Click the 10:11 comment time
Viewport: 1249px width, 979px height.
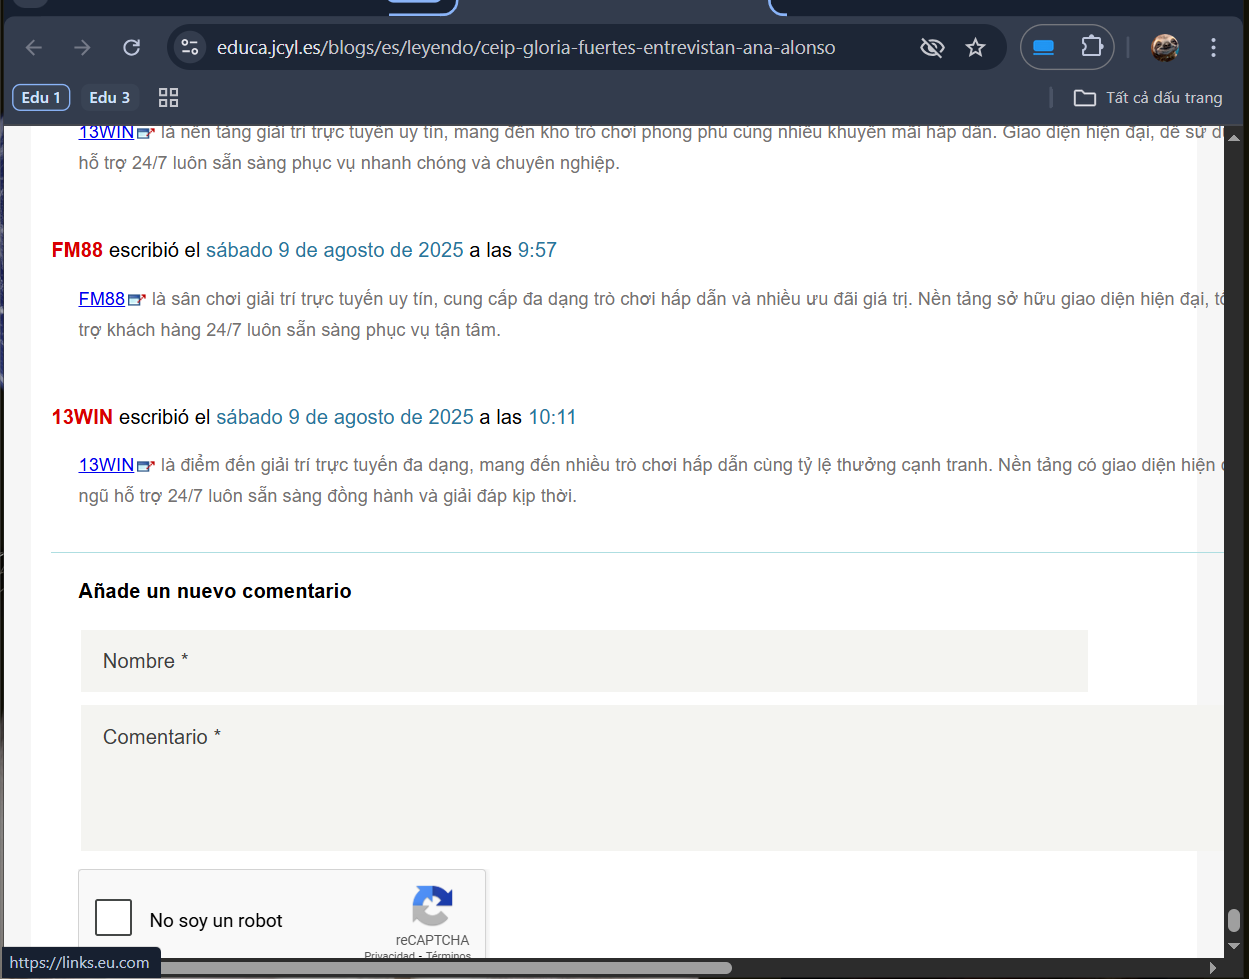point(552,417)
